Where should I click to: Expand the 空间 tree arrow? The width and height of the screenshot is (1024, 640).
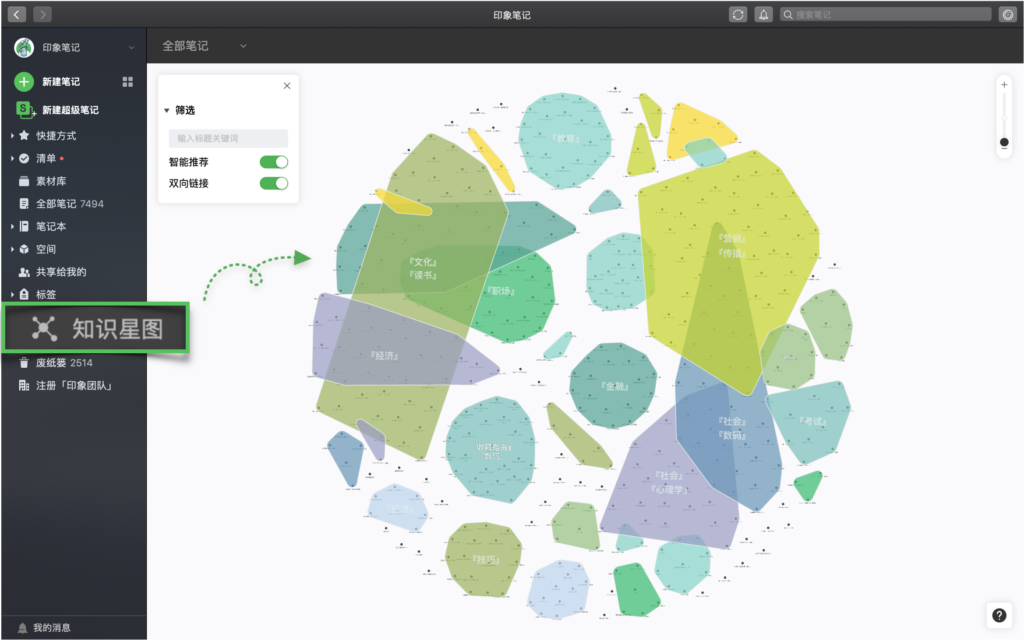[12, 249]
